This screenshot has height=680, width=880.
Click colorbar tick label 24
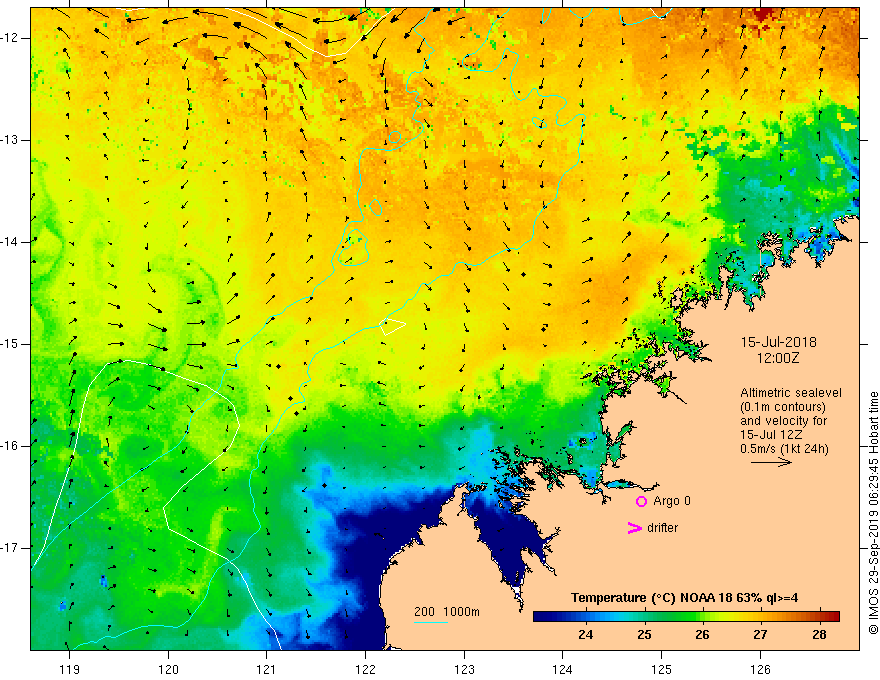585,635
